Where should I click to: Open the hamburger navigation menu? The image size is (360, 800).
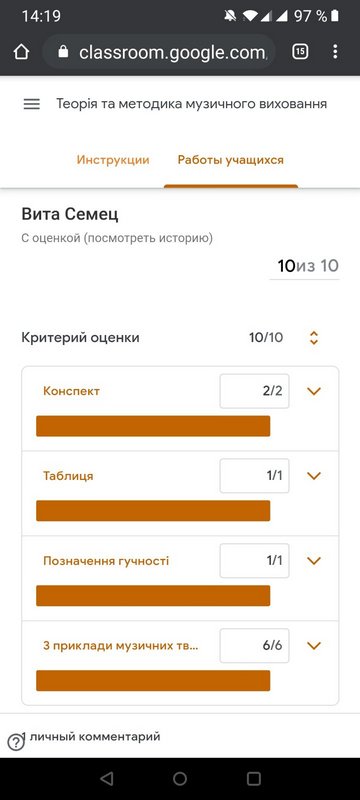(32, 104)
